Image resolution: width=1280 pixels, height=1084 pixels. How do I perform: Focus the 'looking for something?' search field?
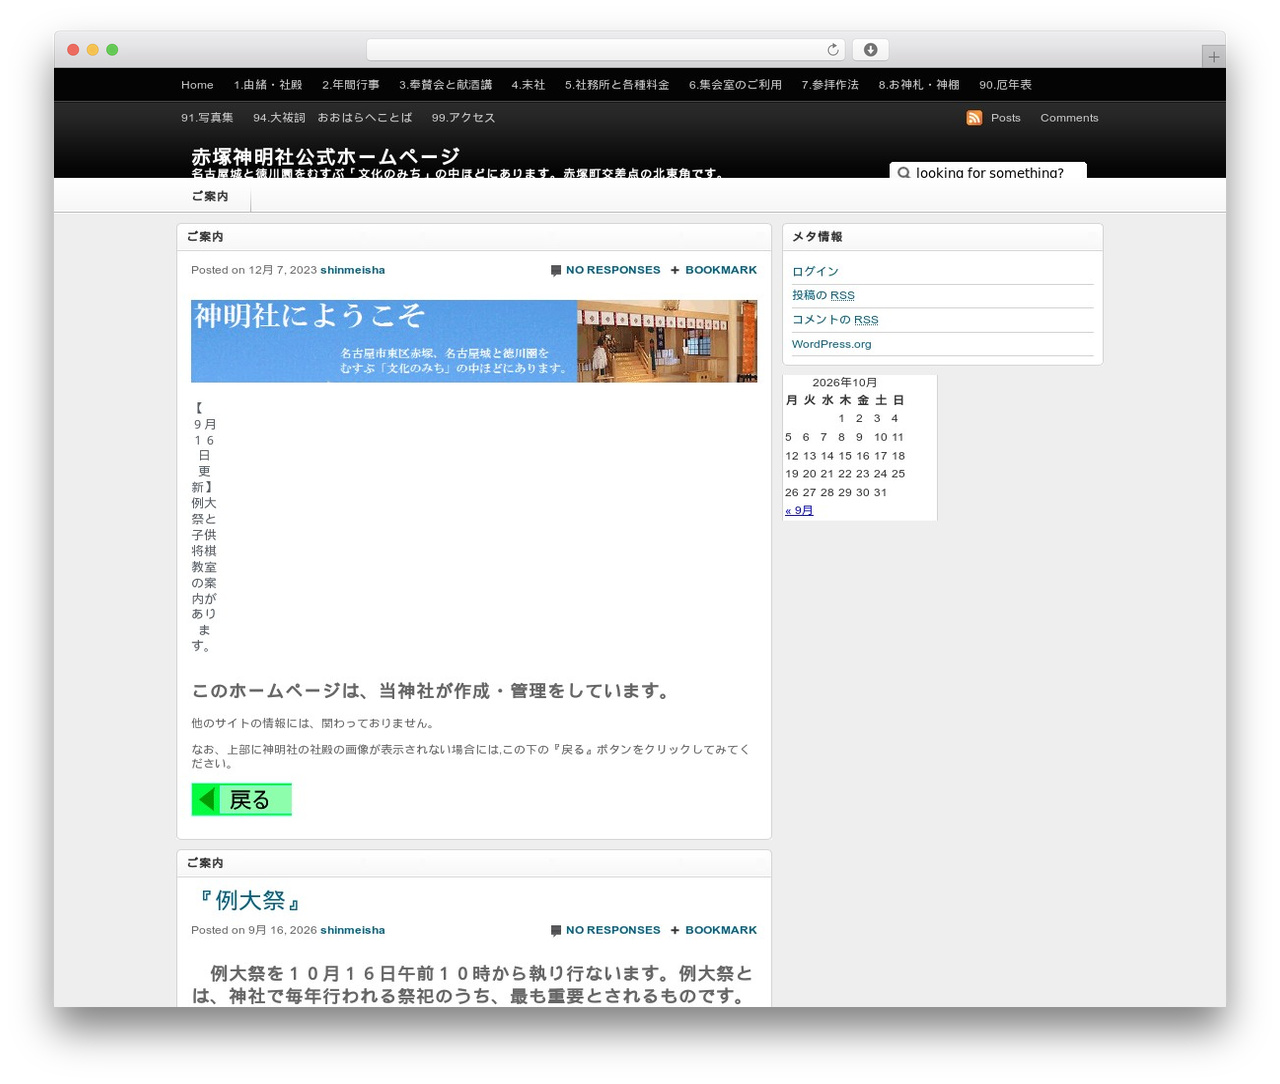click(988, 172)
